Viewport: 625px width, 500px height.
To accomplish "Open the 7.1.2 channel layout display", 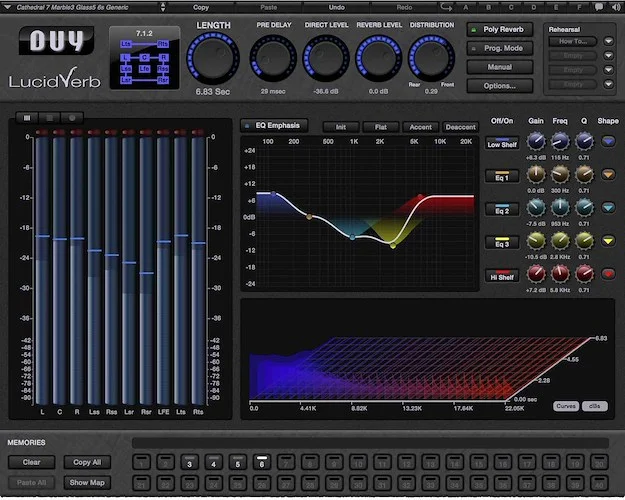I will pyautogui.click(x=144, y=57).
